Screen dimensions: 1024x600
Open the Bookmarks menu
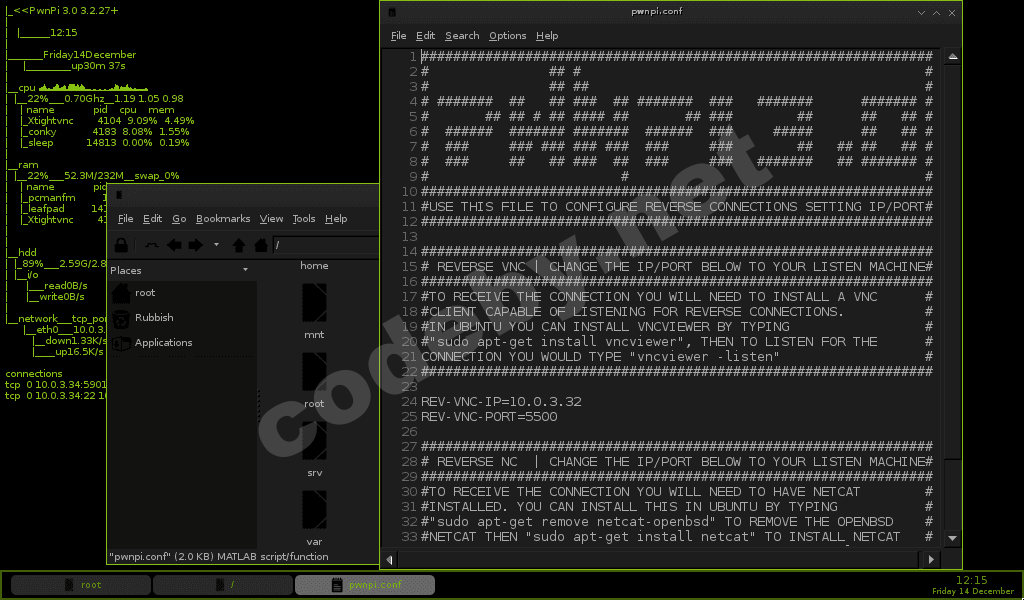click(223, 219)
